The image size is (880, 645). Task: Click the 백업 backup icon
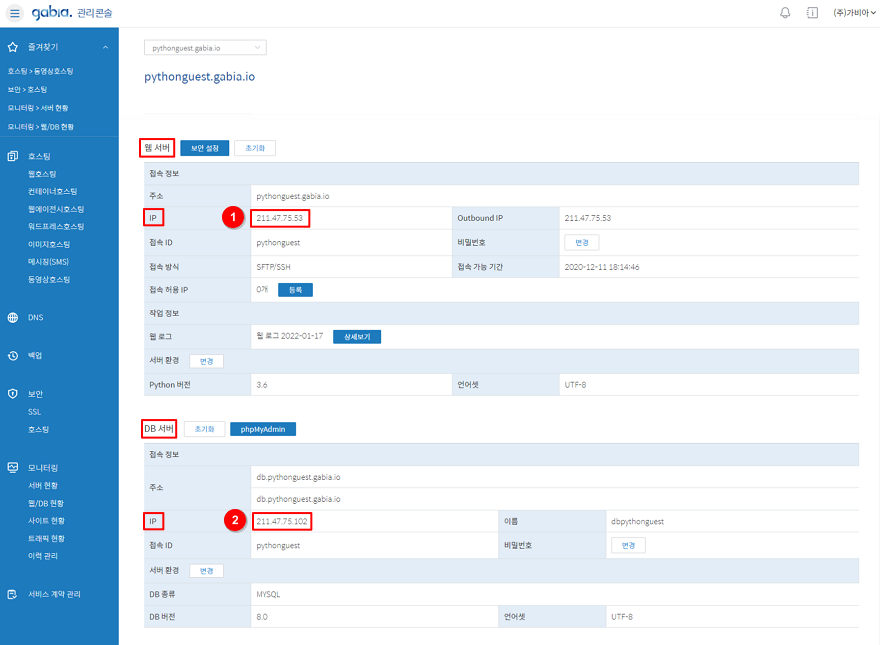click(x=13, y=355)
